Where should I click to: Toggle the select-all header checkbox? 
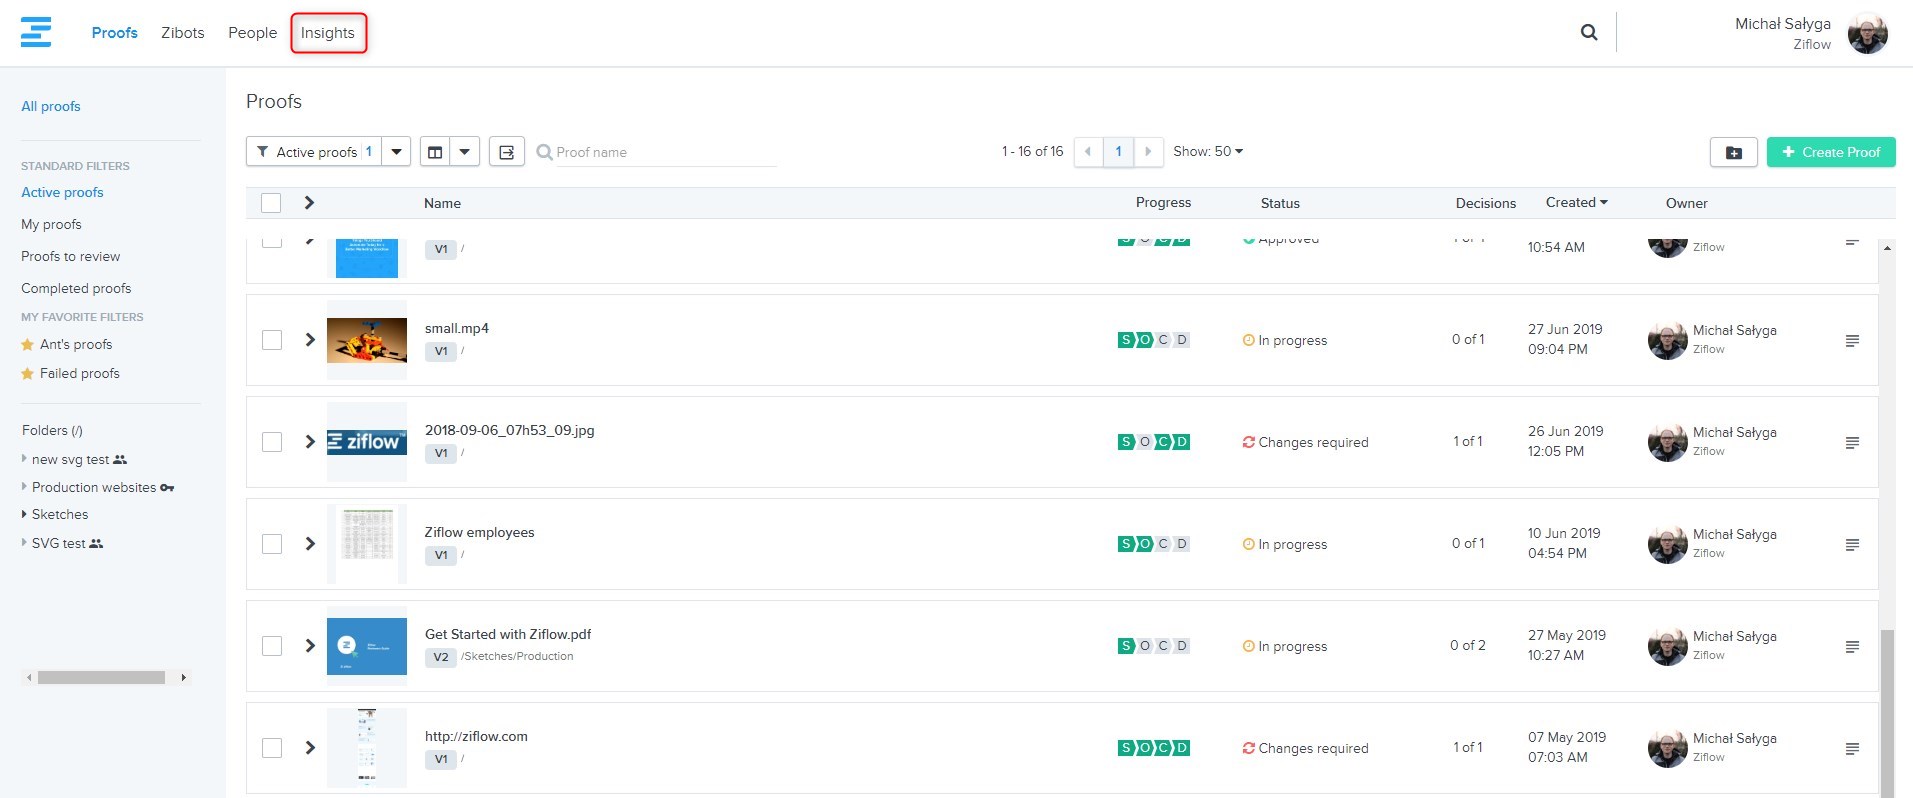click(x=271, y=203)
